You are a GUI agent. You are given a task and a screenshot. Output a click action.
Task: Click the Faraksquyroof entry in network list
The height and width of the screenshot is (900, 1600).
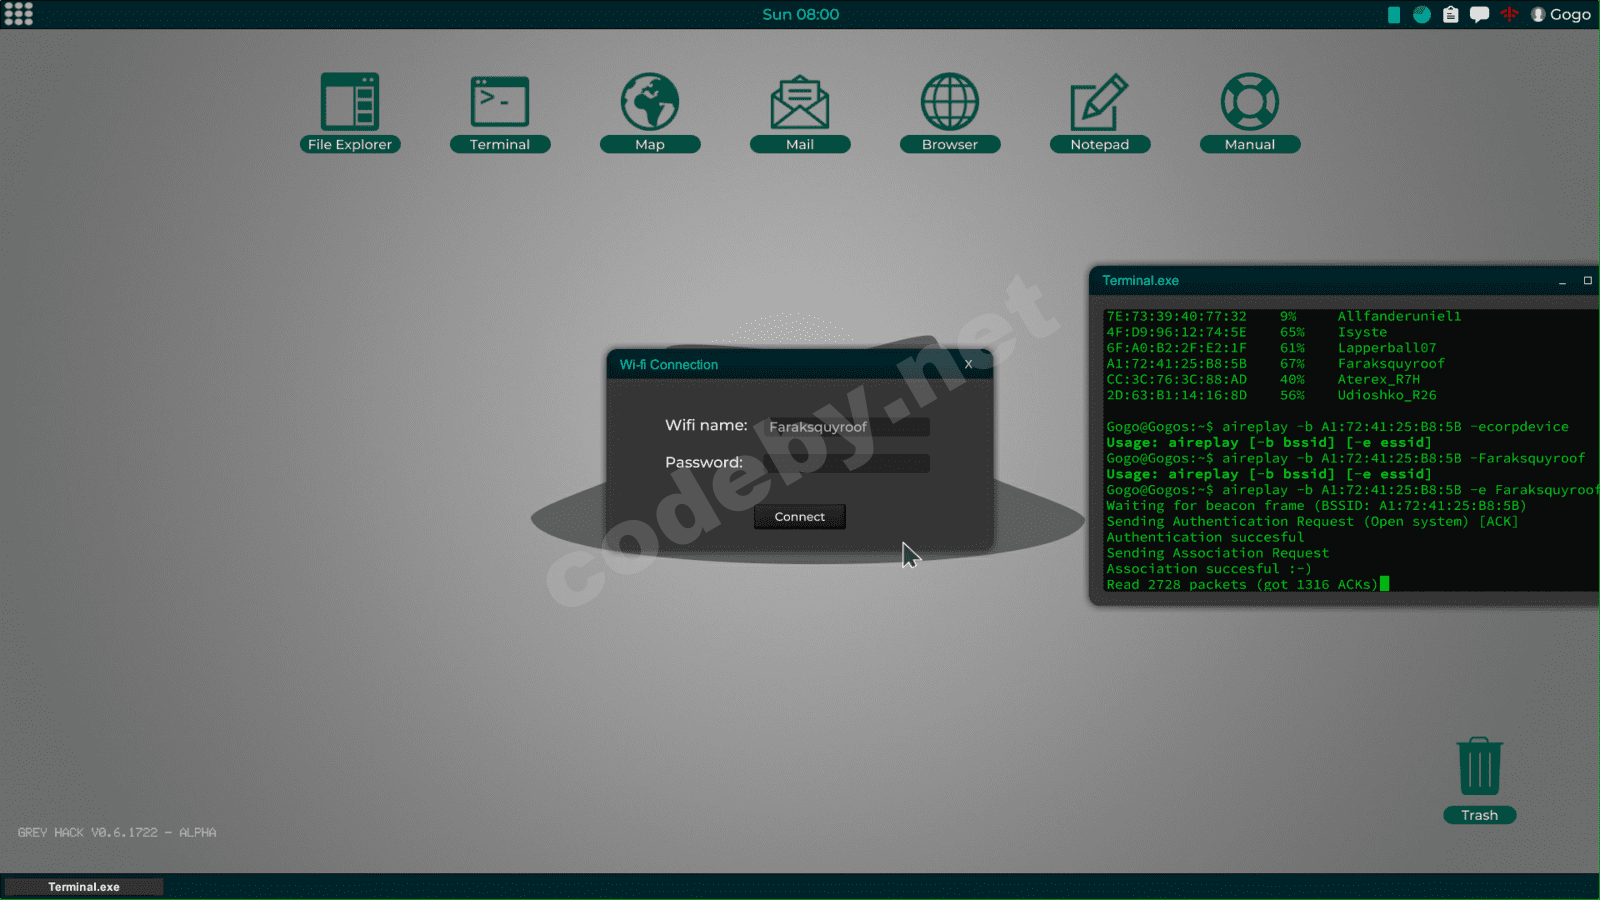pos(1391,364)
